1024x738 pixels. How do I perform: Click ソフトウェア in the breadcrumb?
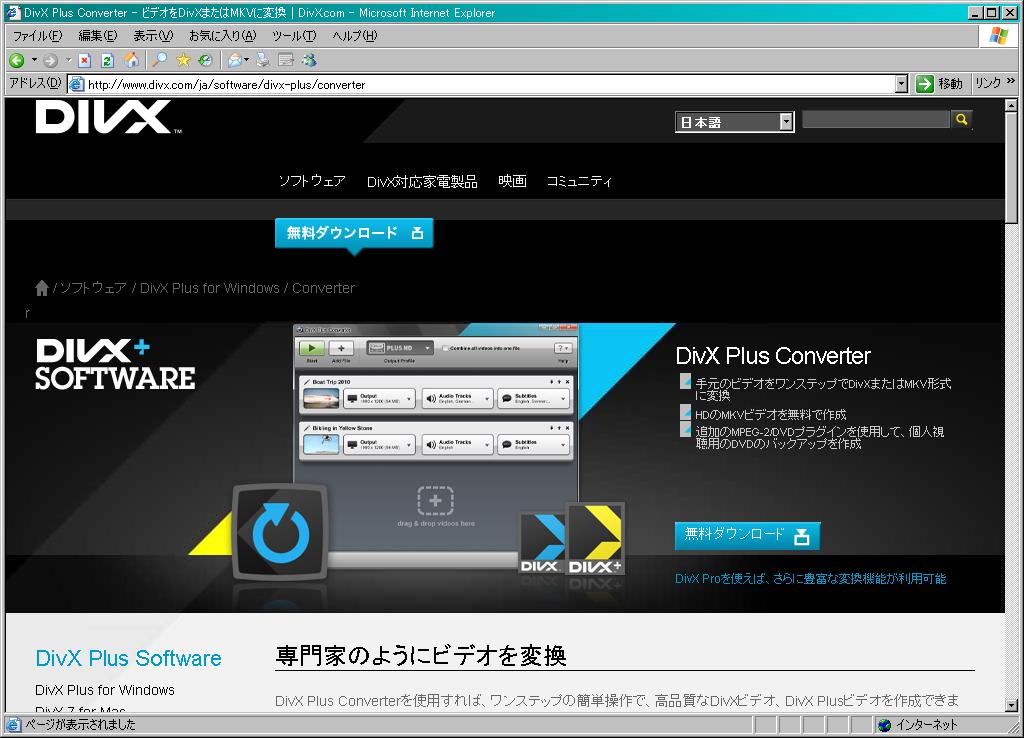tap(93, 288)
